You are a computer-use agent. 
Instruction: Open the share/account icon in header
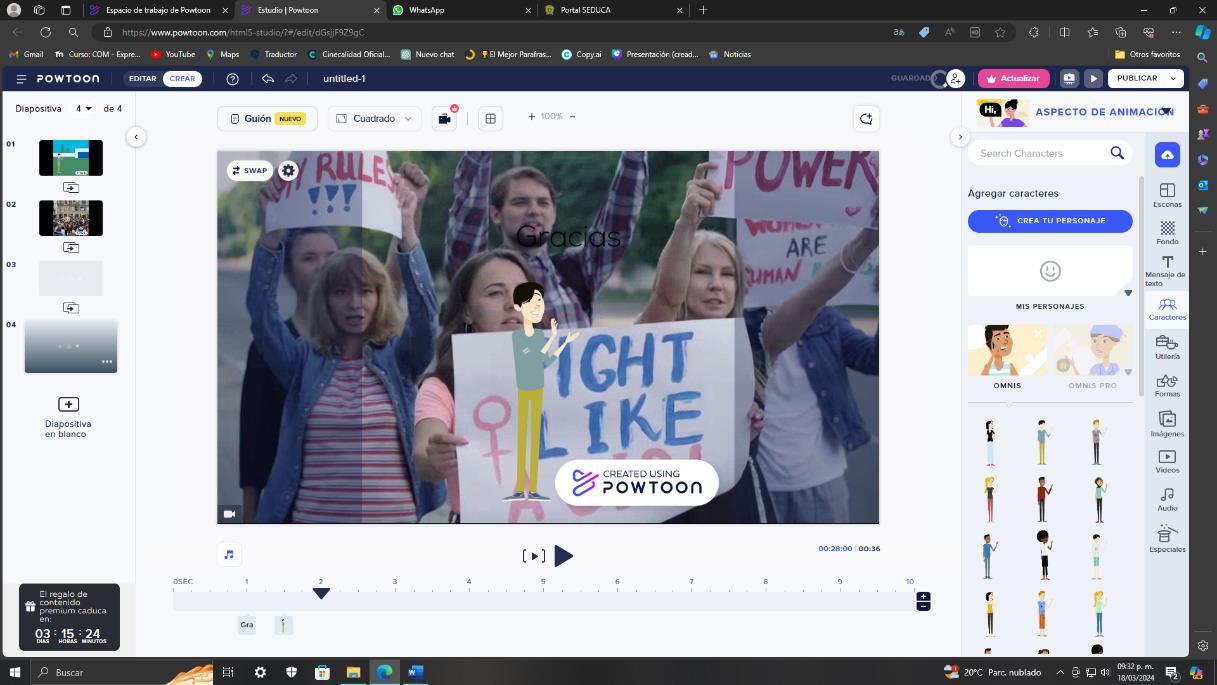956,78
